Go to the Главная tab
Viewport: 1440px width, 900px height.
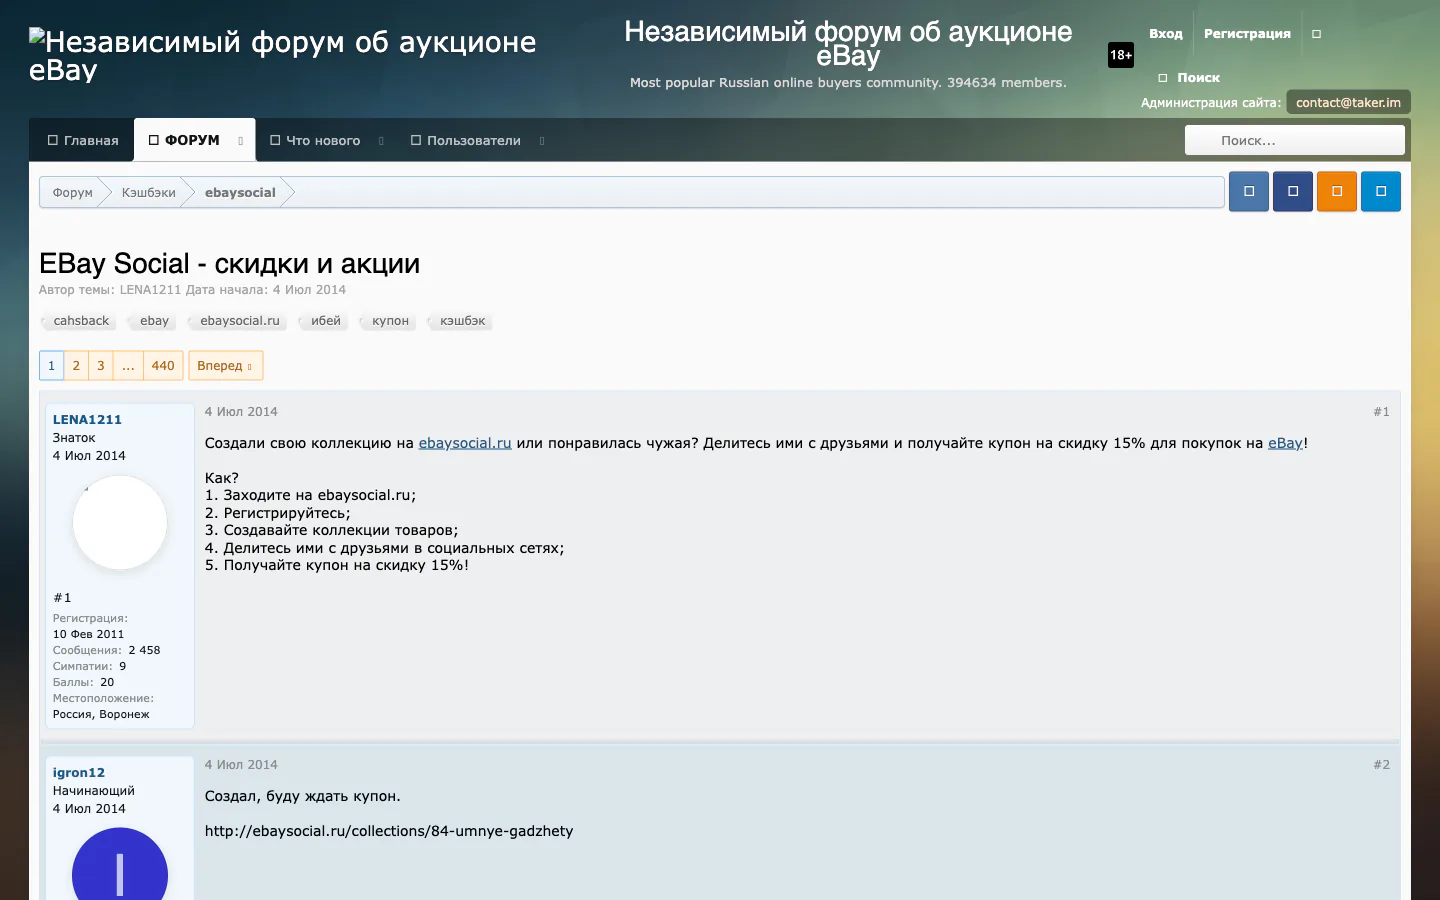pos(83,140)
